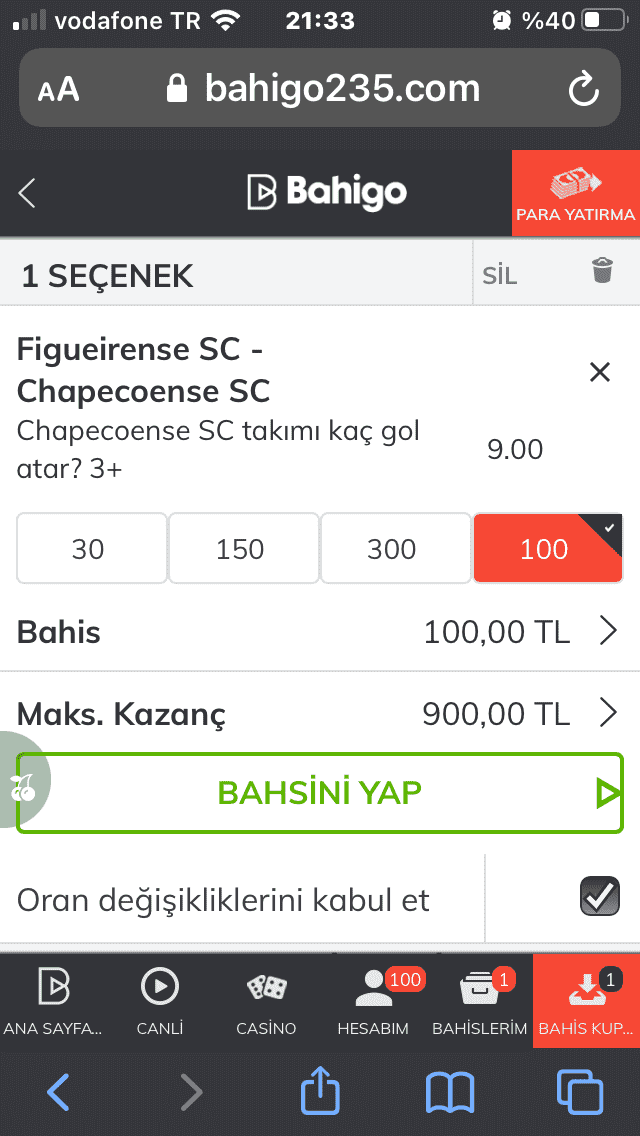Expand Bahis amount row chevron
640x1136 pixels.
(x=608, y=632)
